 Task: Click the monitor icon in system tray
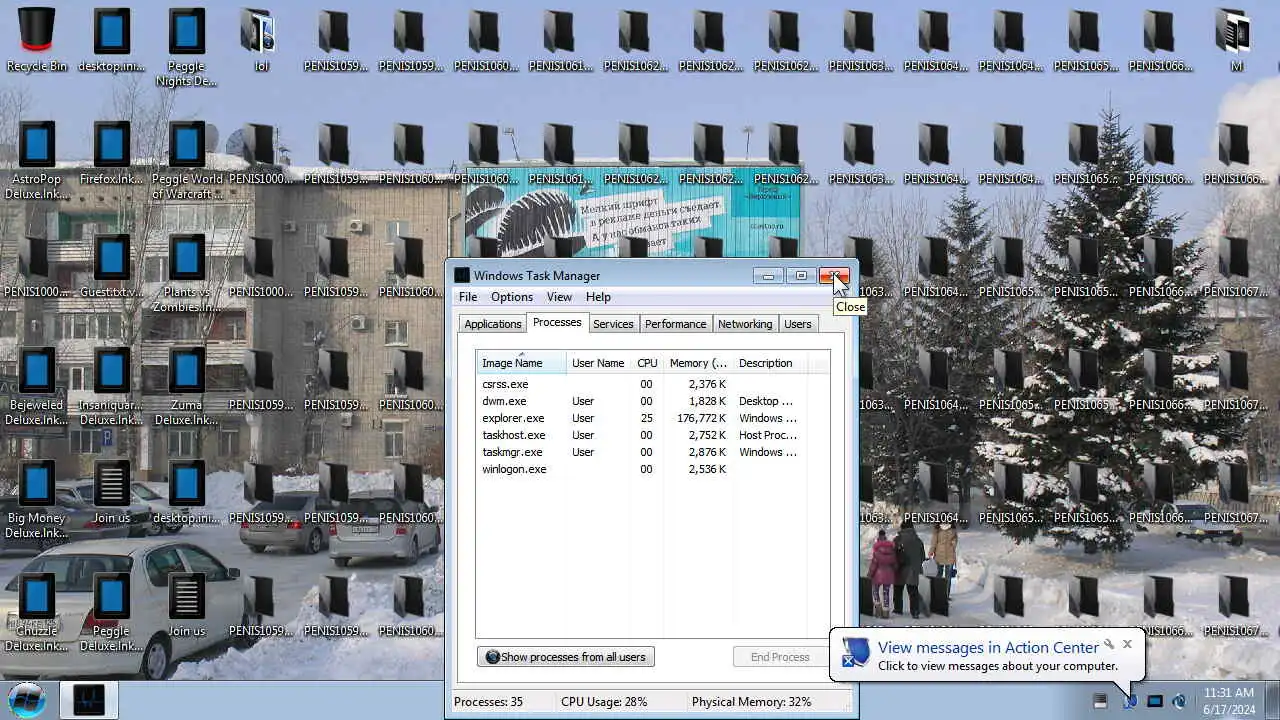click(1154, 701)
